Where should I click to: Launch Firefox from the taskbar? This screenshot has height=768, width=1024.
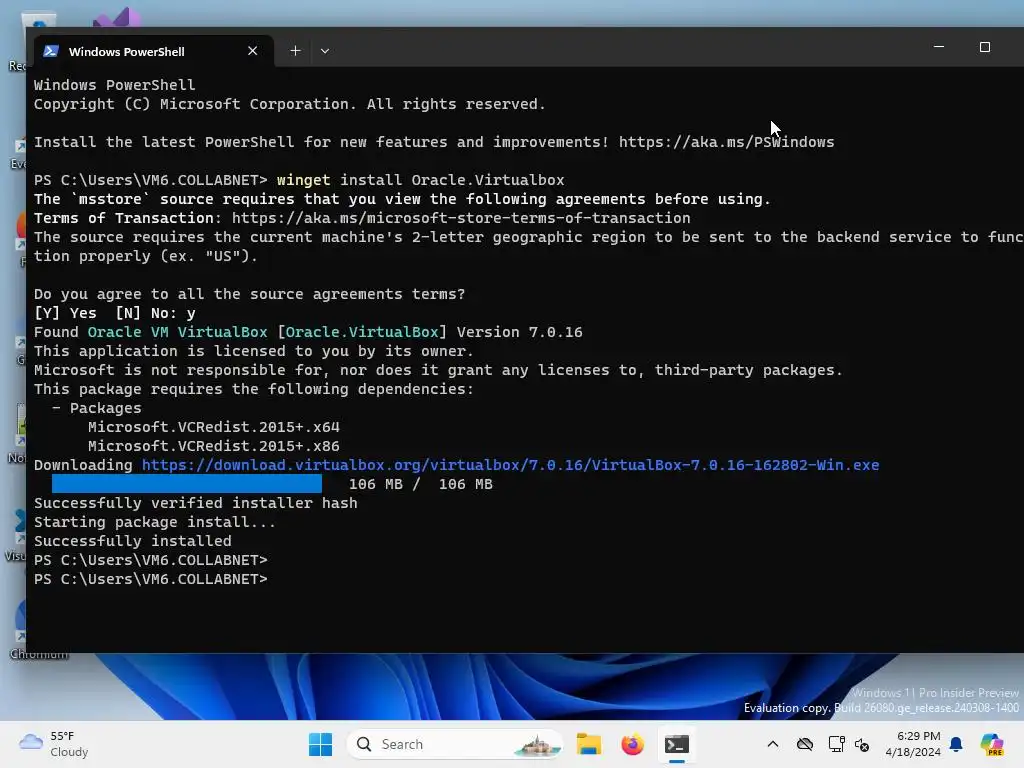click(x=632, y=744)
